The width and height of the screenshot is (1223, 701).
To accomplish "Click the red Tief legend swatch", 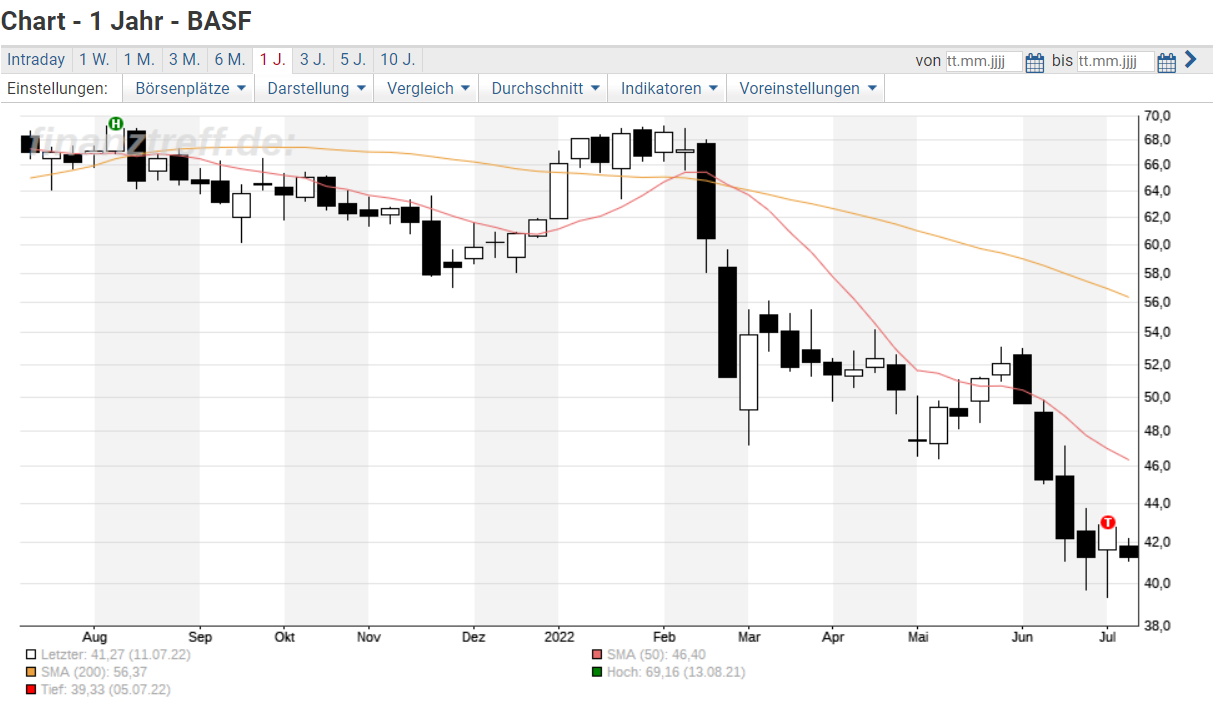I will tap(32, 691).
